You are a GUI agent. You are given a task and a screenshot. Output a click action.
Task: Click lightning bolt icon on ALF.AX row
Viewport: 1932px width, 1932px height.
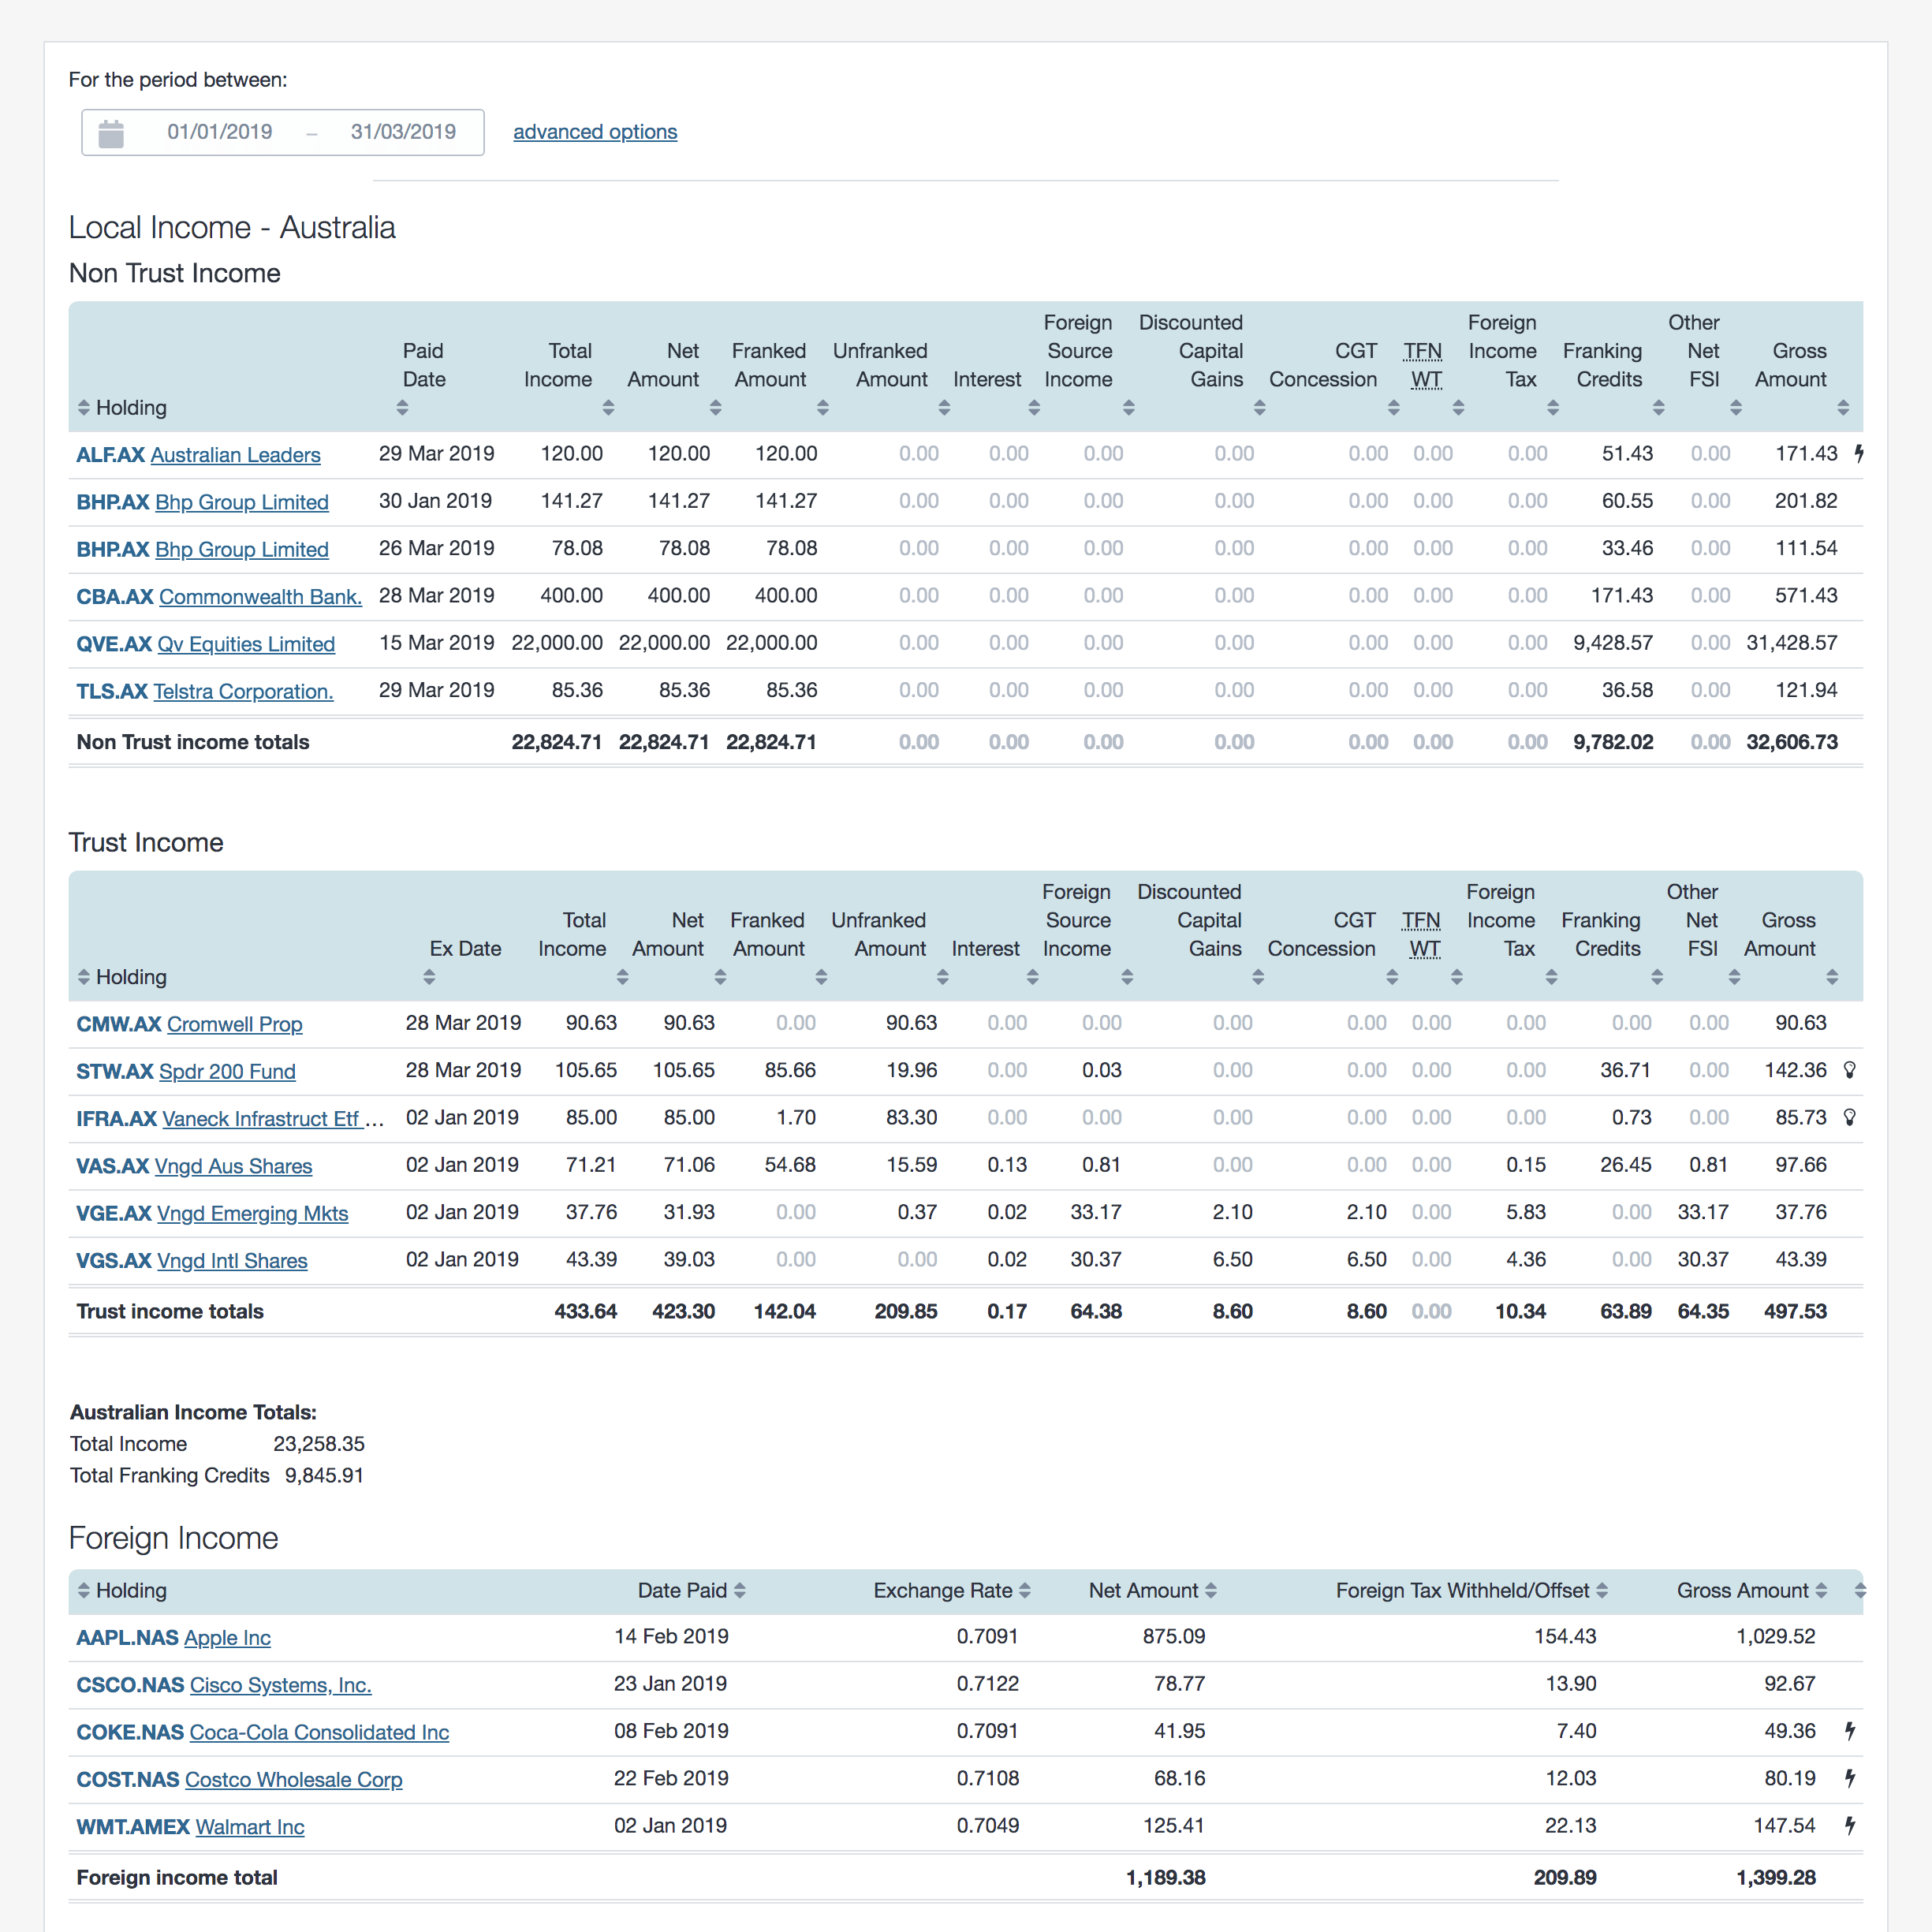1858,454
